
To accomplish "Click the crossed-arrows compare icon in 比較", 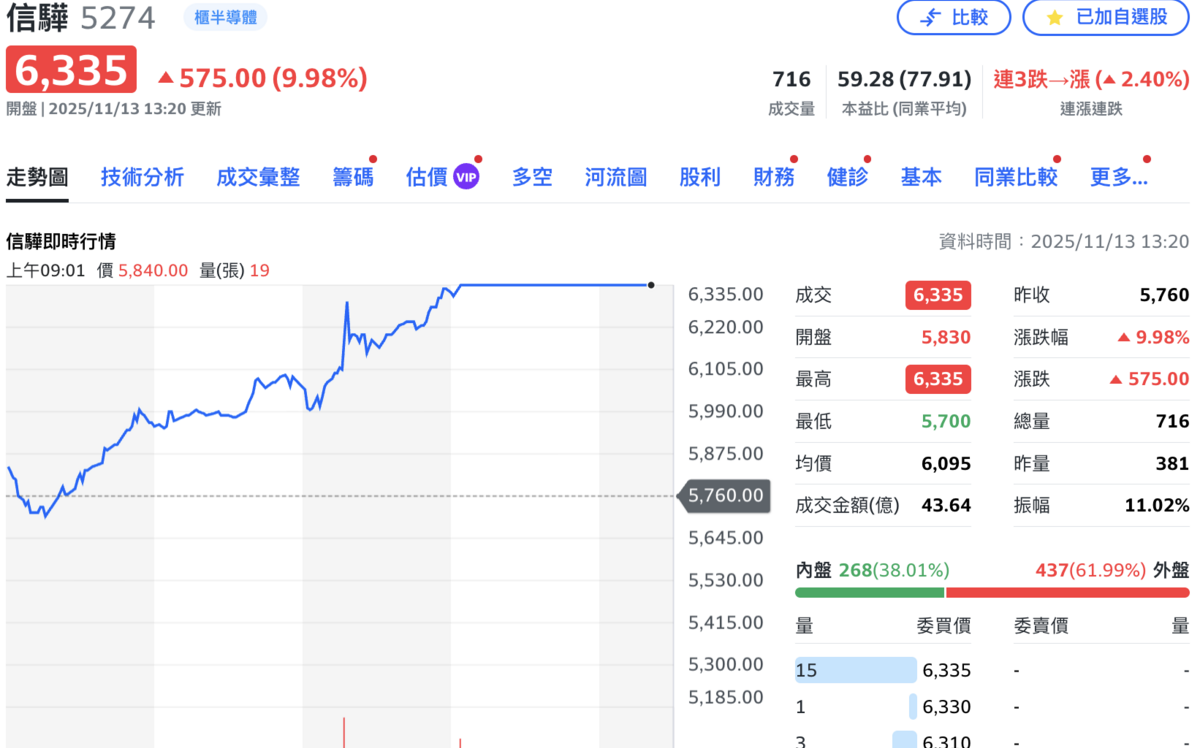I will (932, 18).
